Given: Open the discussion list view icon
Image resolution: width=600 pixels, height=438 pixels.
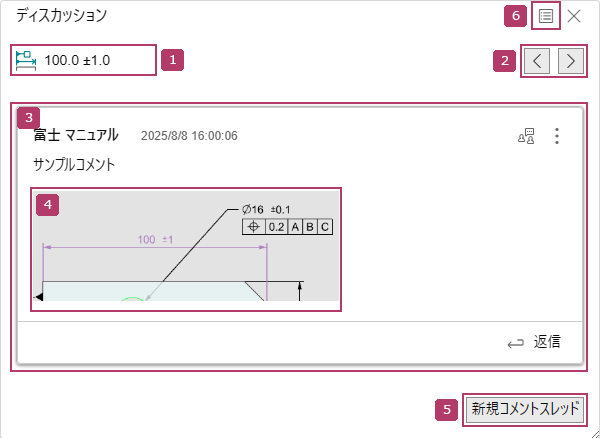Looking at the screenshot, I should [545, 16].
